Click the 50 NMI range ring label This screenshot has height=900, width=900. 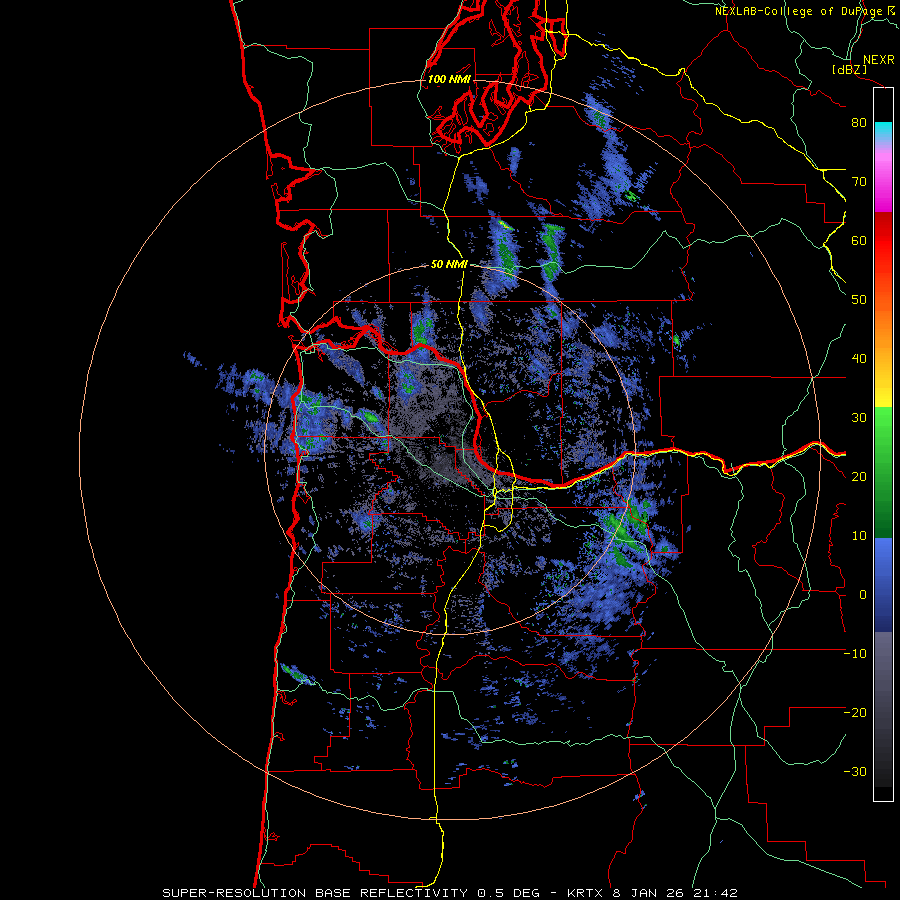449,265
